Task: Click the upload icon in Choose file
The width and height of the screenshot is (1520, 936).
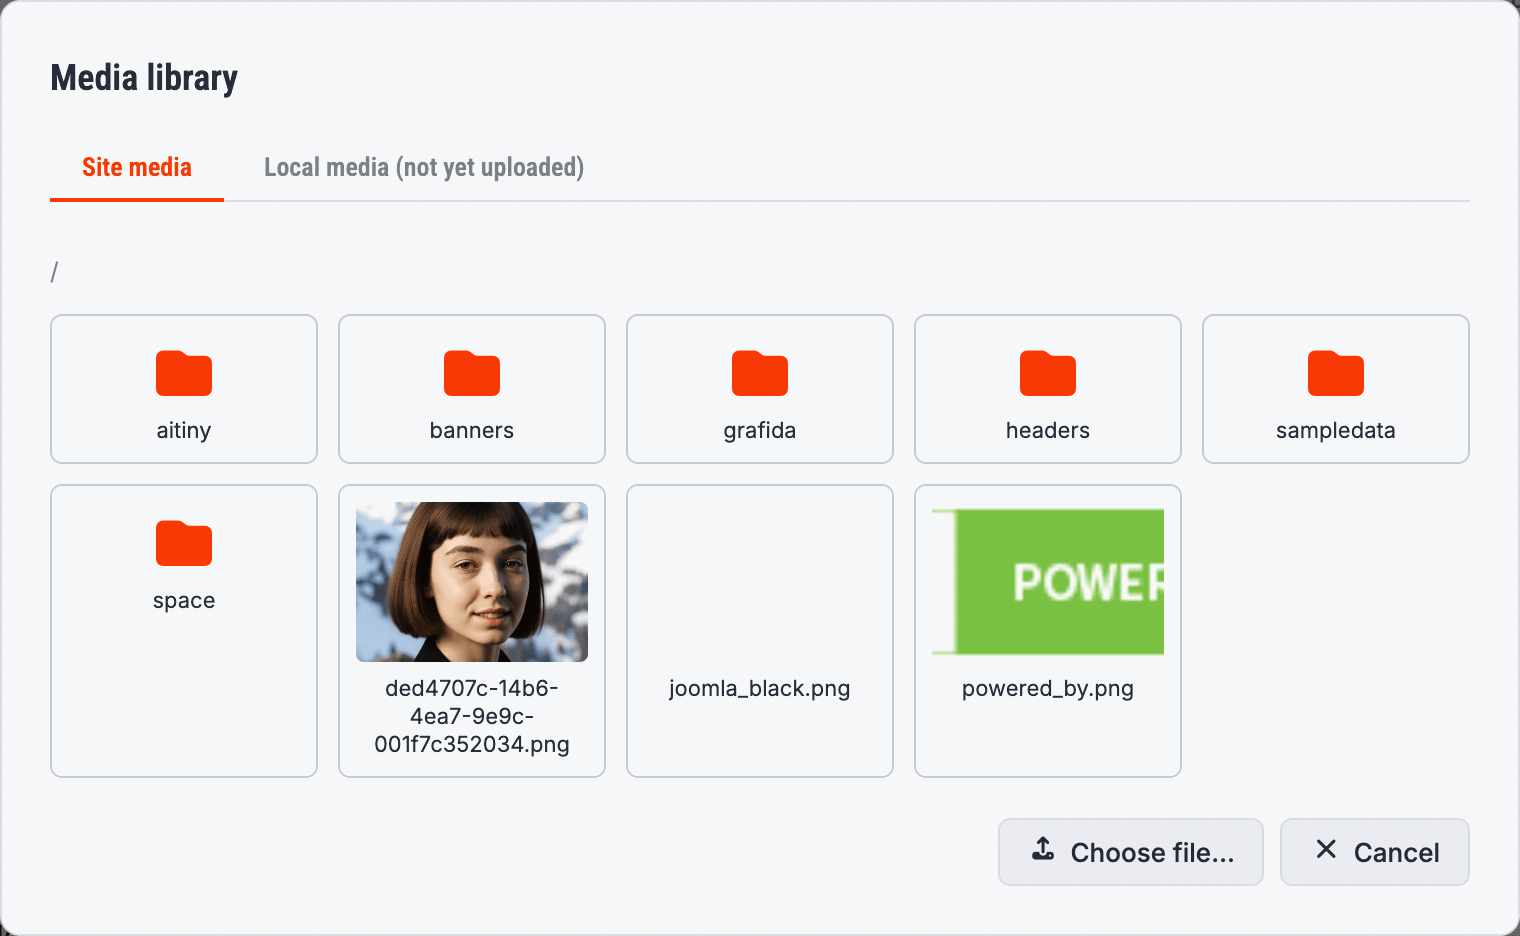Action: point(1043,849)
